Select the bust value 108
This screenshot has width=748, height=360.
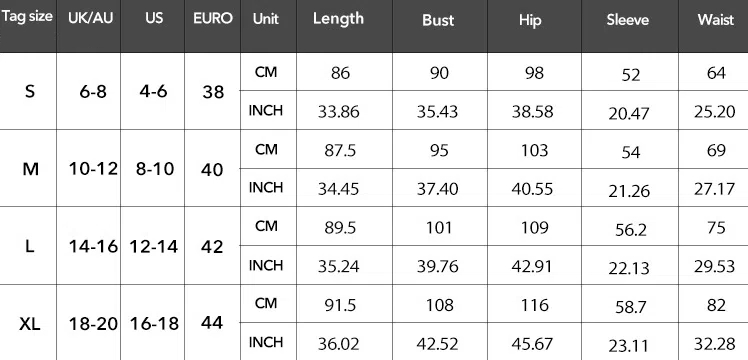[438, 305]
